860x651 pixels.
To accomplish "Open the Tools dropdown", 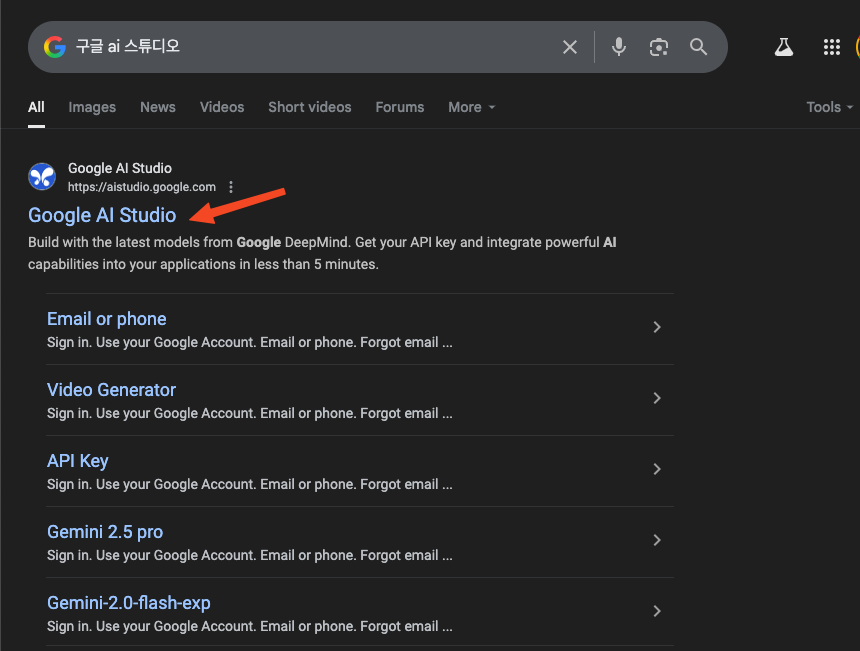I will click(829, 107).
